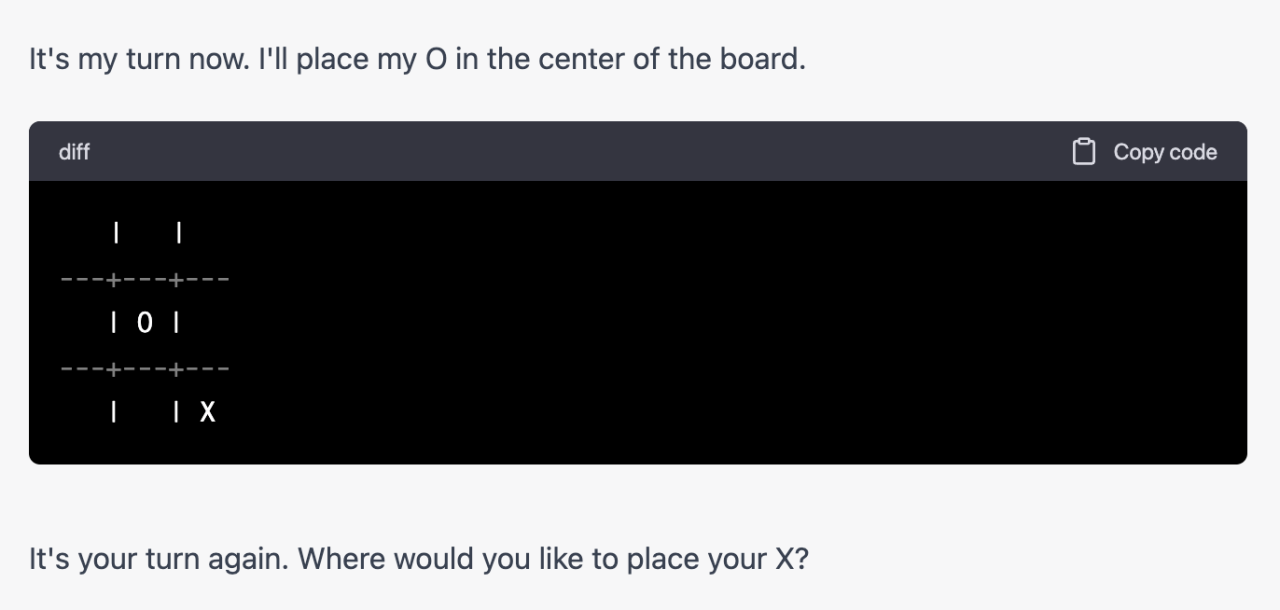This screenshot has height=610, width=1280.
Task: Click the empty bottom-middle board cell
Action: [x=146, y=411]
